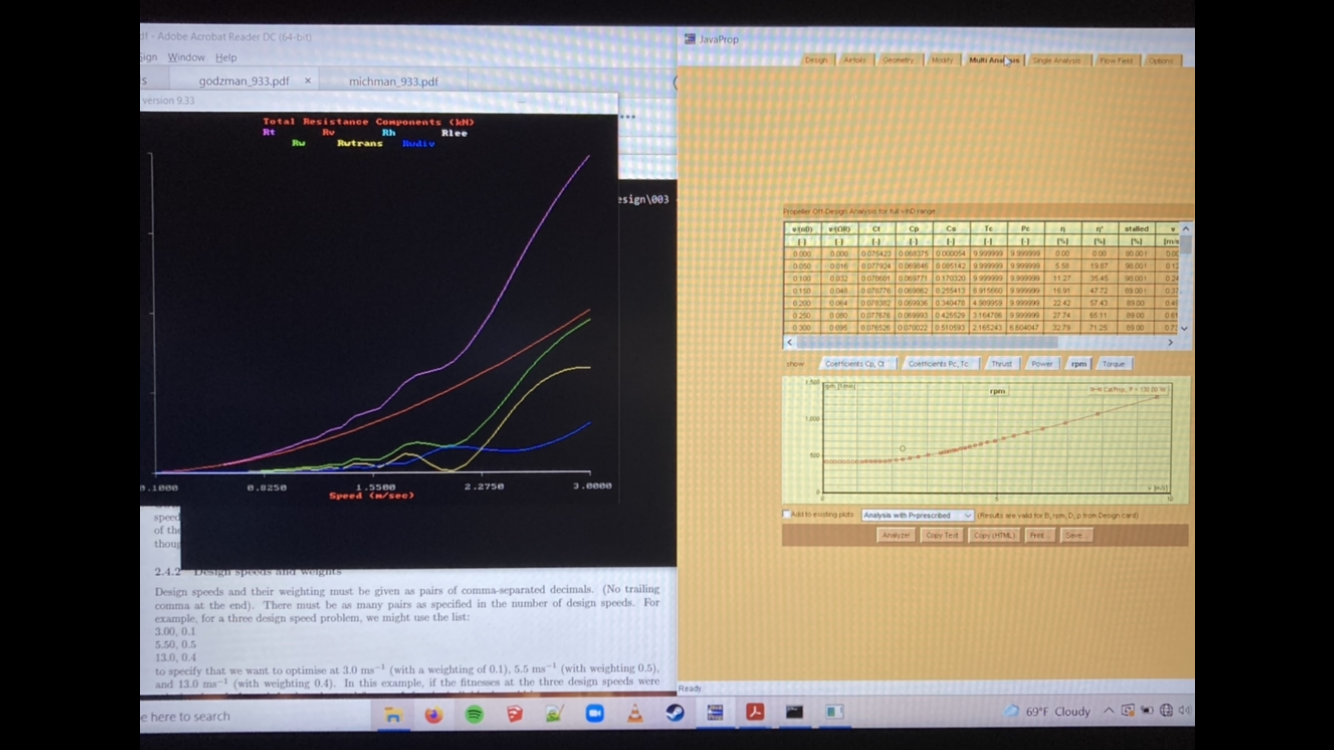
Task: Click table horizontal scrollbar right arrow
Action: coord(1170,342)
